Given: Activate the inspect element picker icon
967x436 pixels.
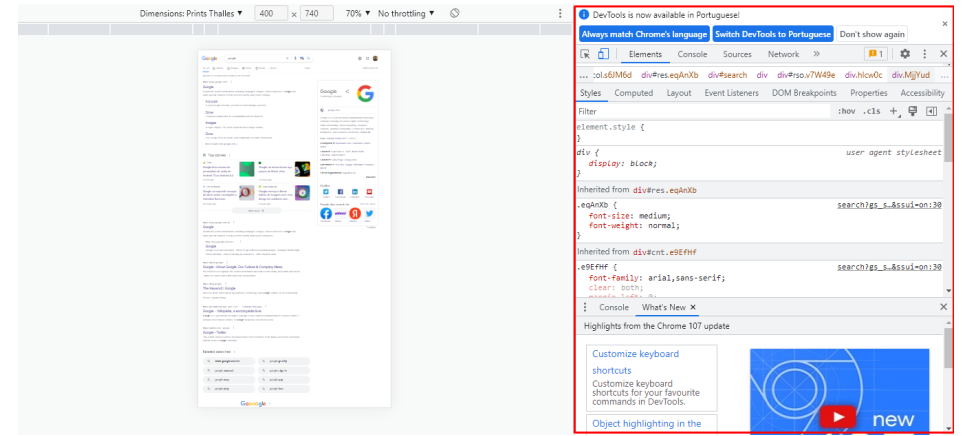Looking at the screenshot, I should pos(585,54).
